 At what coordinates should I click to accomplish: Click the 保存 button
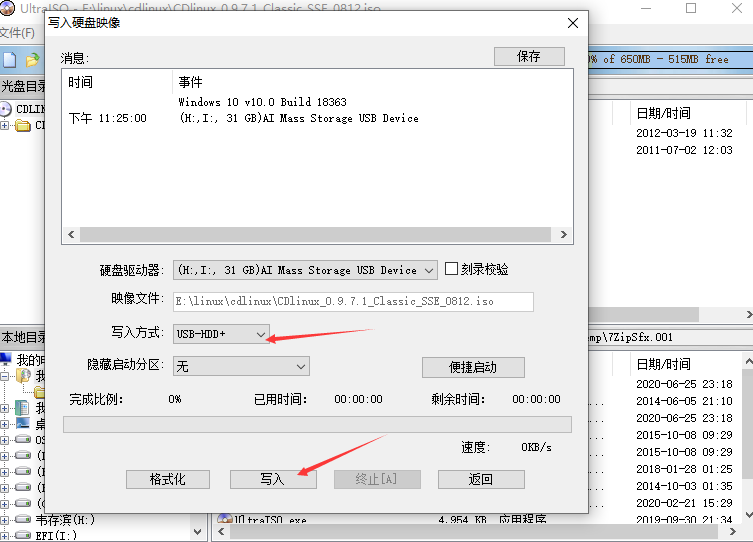pyautogui.click(x=529, y=57)
